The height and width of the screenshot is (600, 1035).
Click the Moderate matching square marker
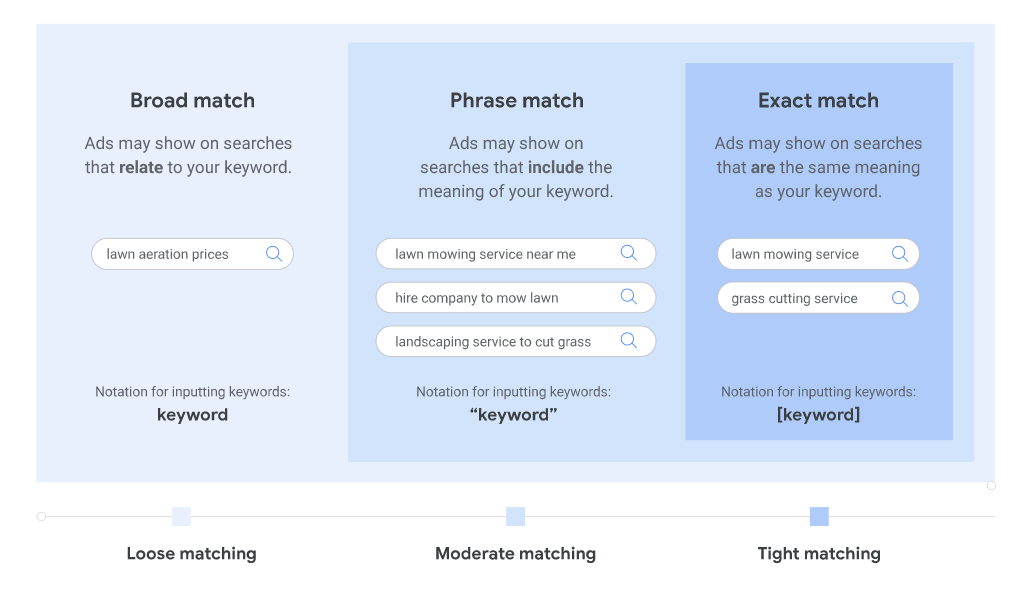coord(515,516)
